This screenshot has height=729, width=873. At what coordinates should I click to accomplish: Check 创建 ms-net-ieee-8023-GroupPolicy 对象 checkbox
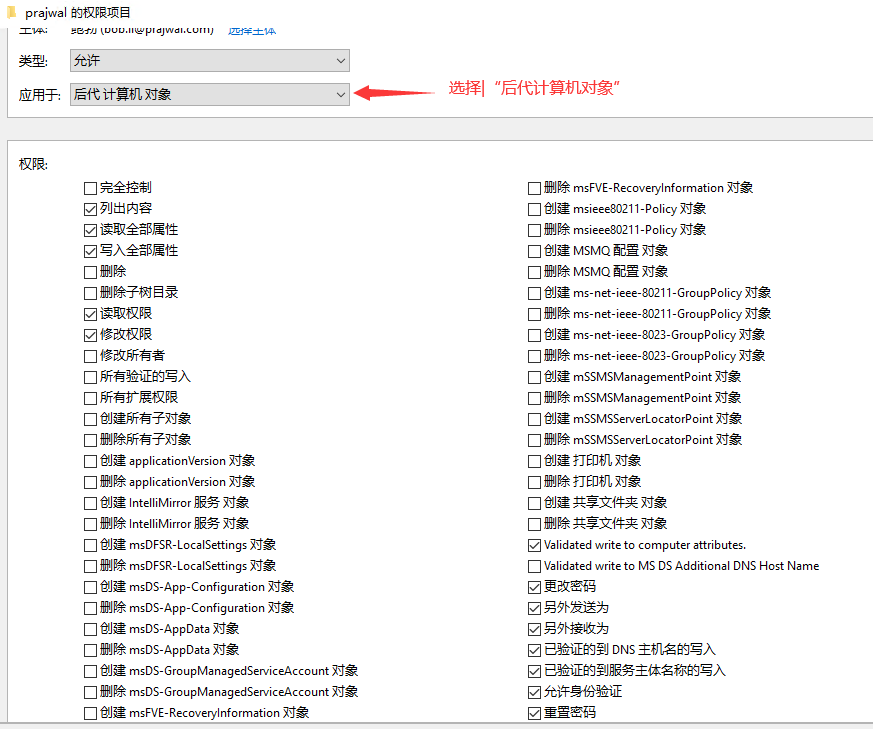pos(534,335)
